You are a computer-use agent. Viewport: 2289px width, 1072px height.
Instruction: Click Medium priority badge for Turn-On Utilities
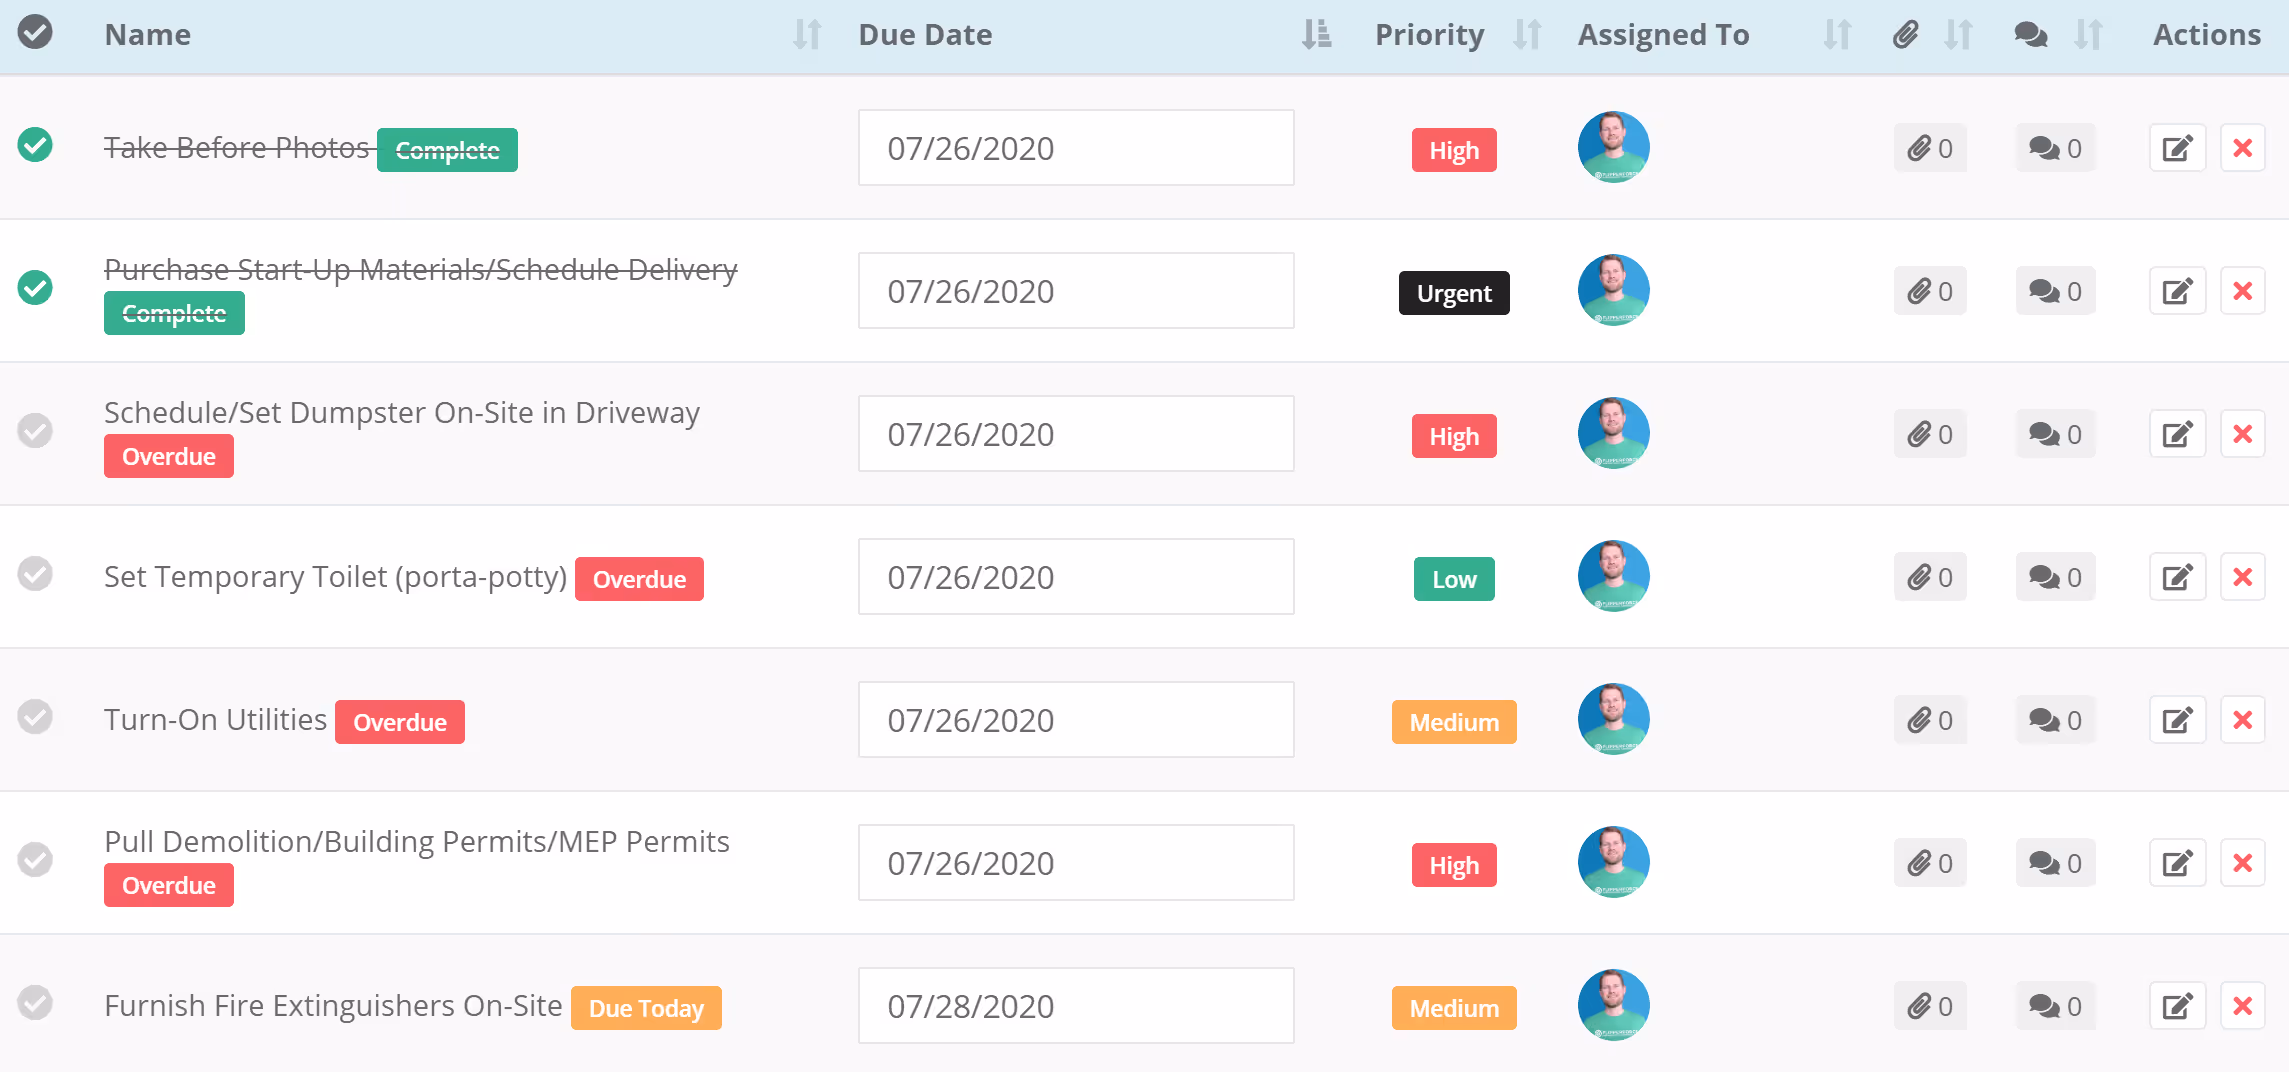coord(1454,722)
